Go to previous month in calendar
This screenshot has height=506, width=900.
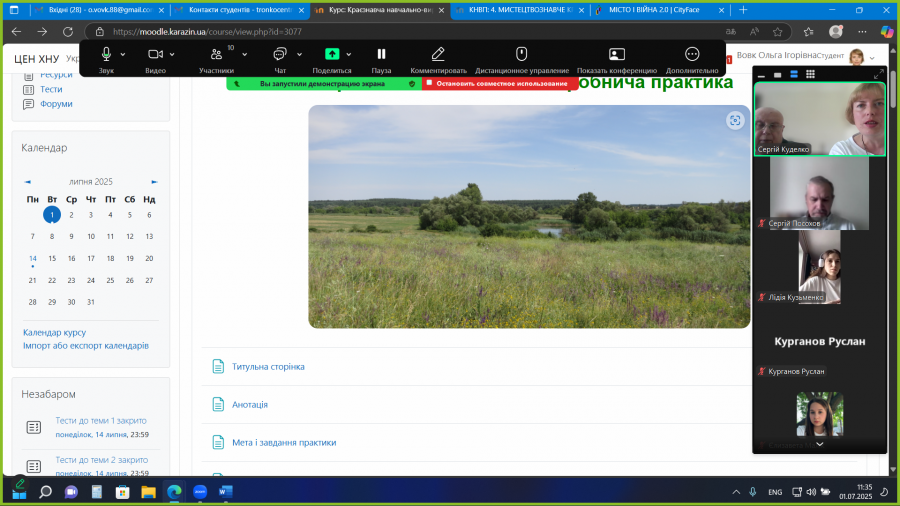click(28, 182)
